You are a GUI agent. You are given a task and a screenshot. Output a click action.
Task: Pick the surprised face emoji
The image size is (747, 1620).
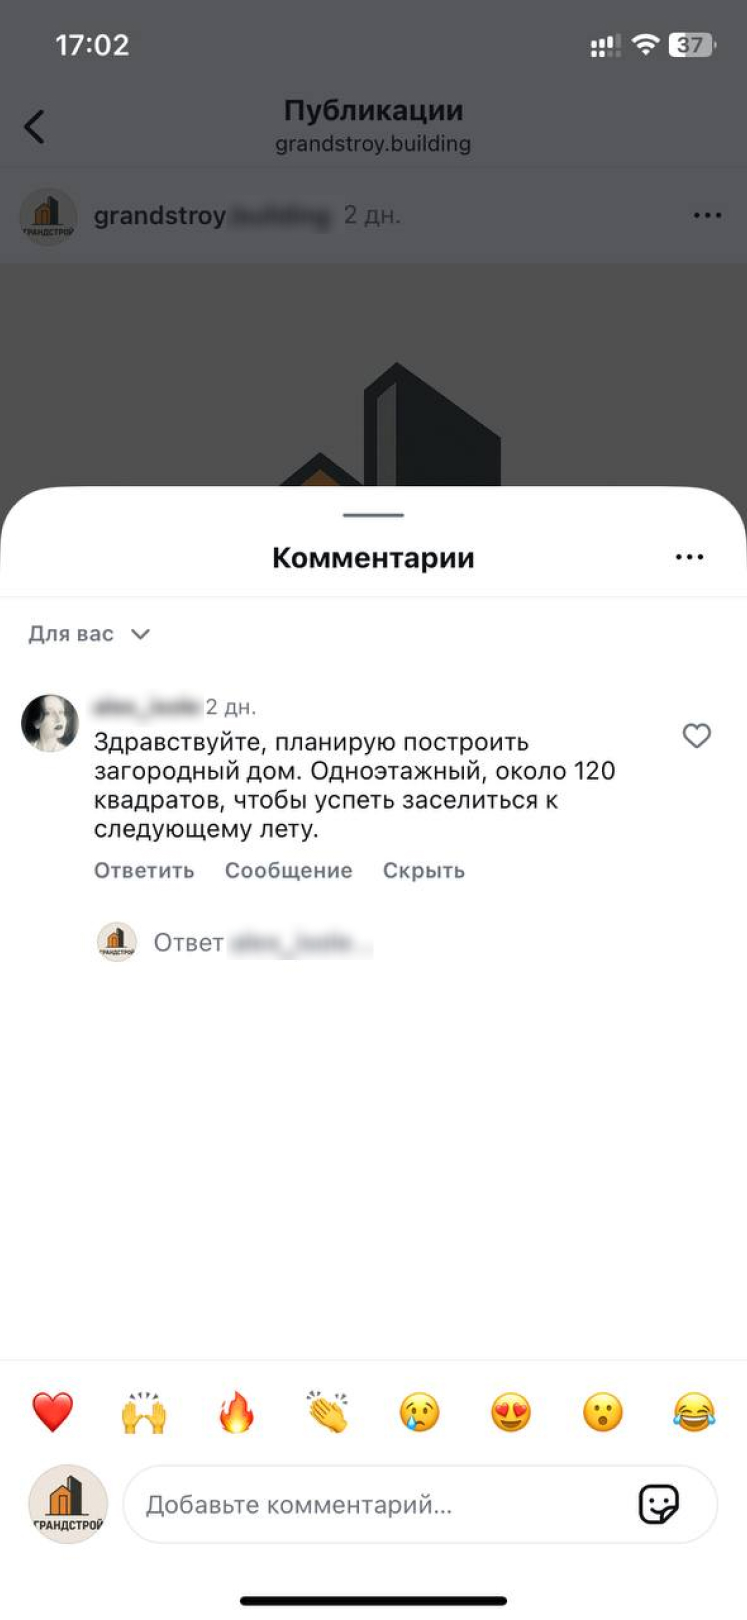(x=603, y=1412)
